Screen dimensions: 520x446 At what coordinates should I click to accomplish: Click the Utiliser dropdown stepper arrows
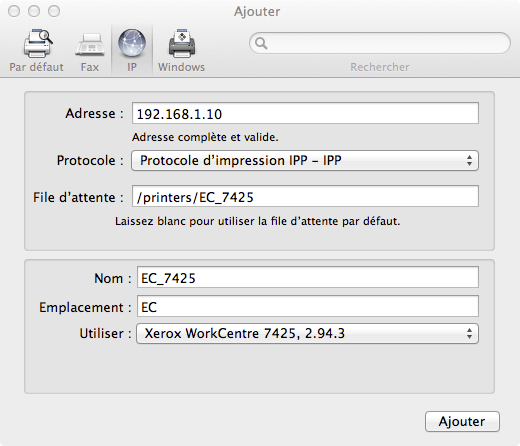coord(469,333)
